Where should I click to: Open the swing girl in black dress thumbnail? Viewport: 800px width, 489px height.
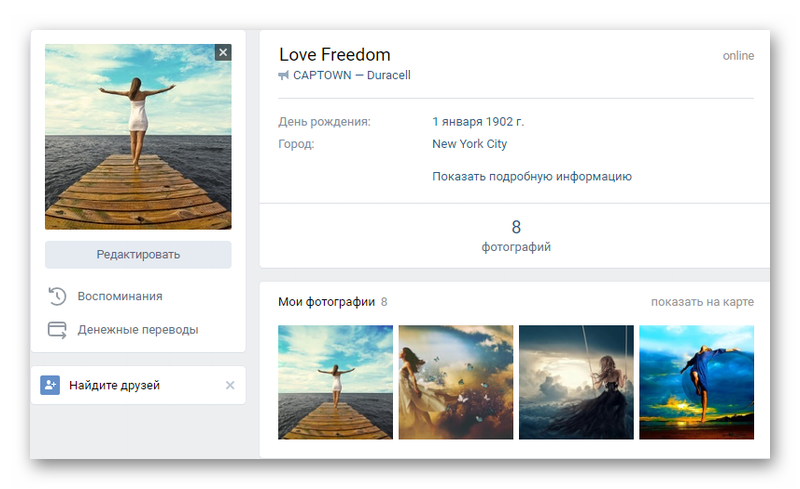[x=576, y=382]
